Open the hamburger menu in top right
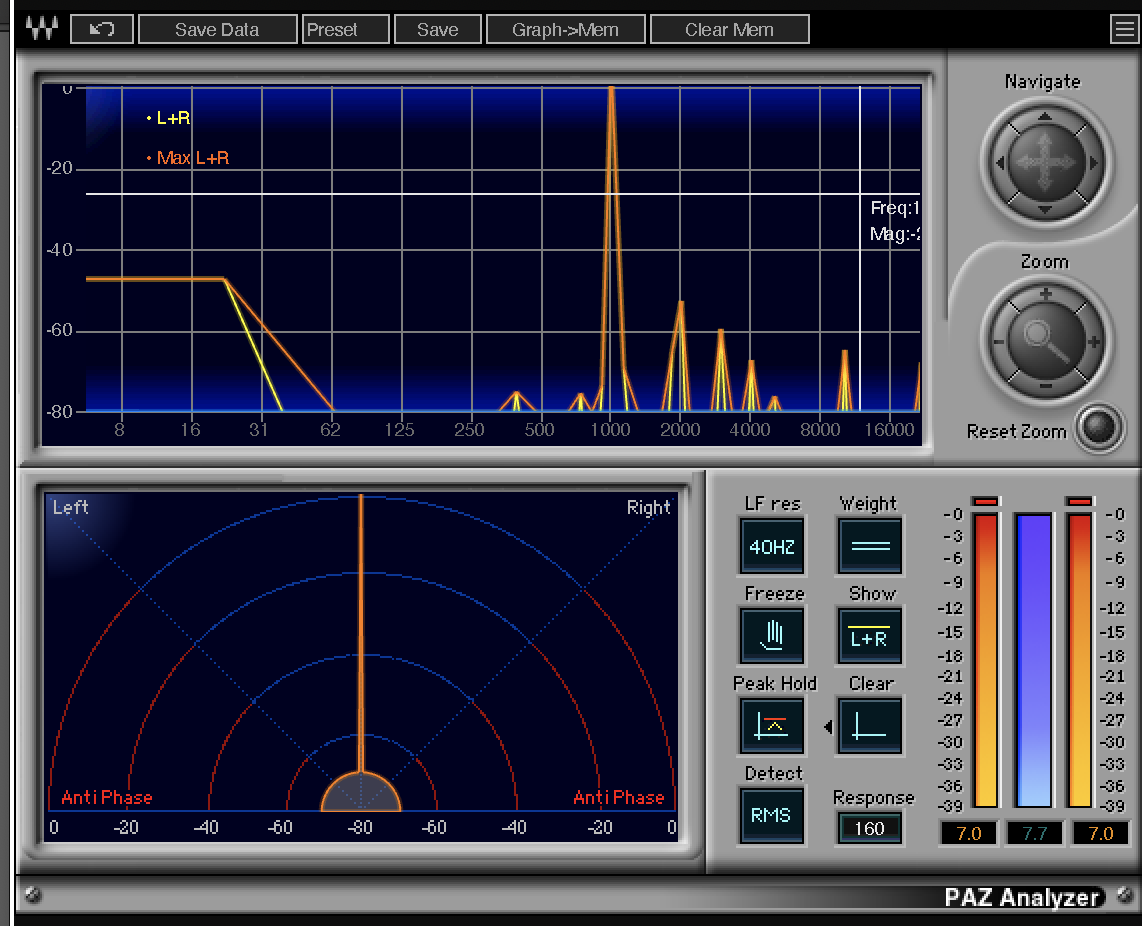 [1125, 29]
